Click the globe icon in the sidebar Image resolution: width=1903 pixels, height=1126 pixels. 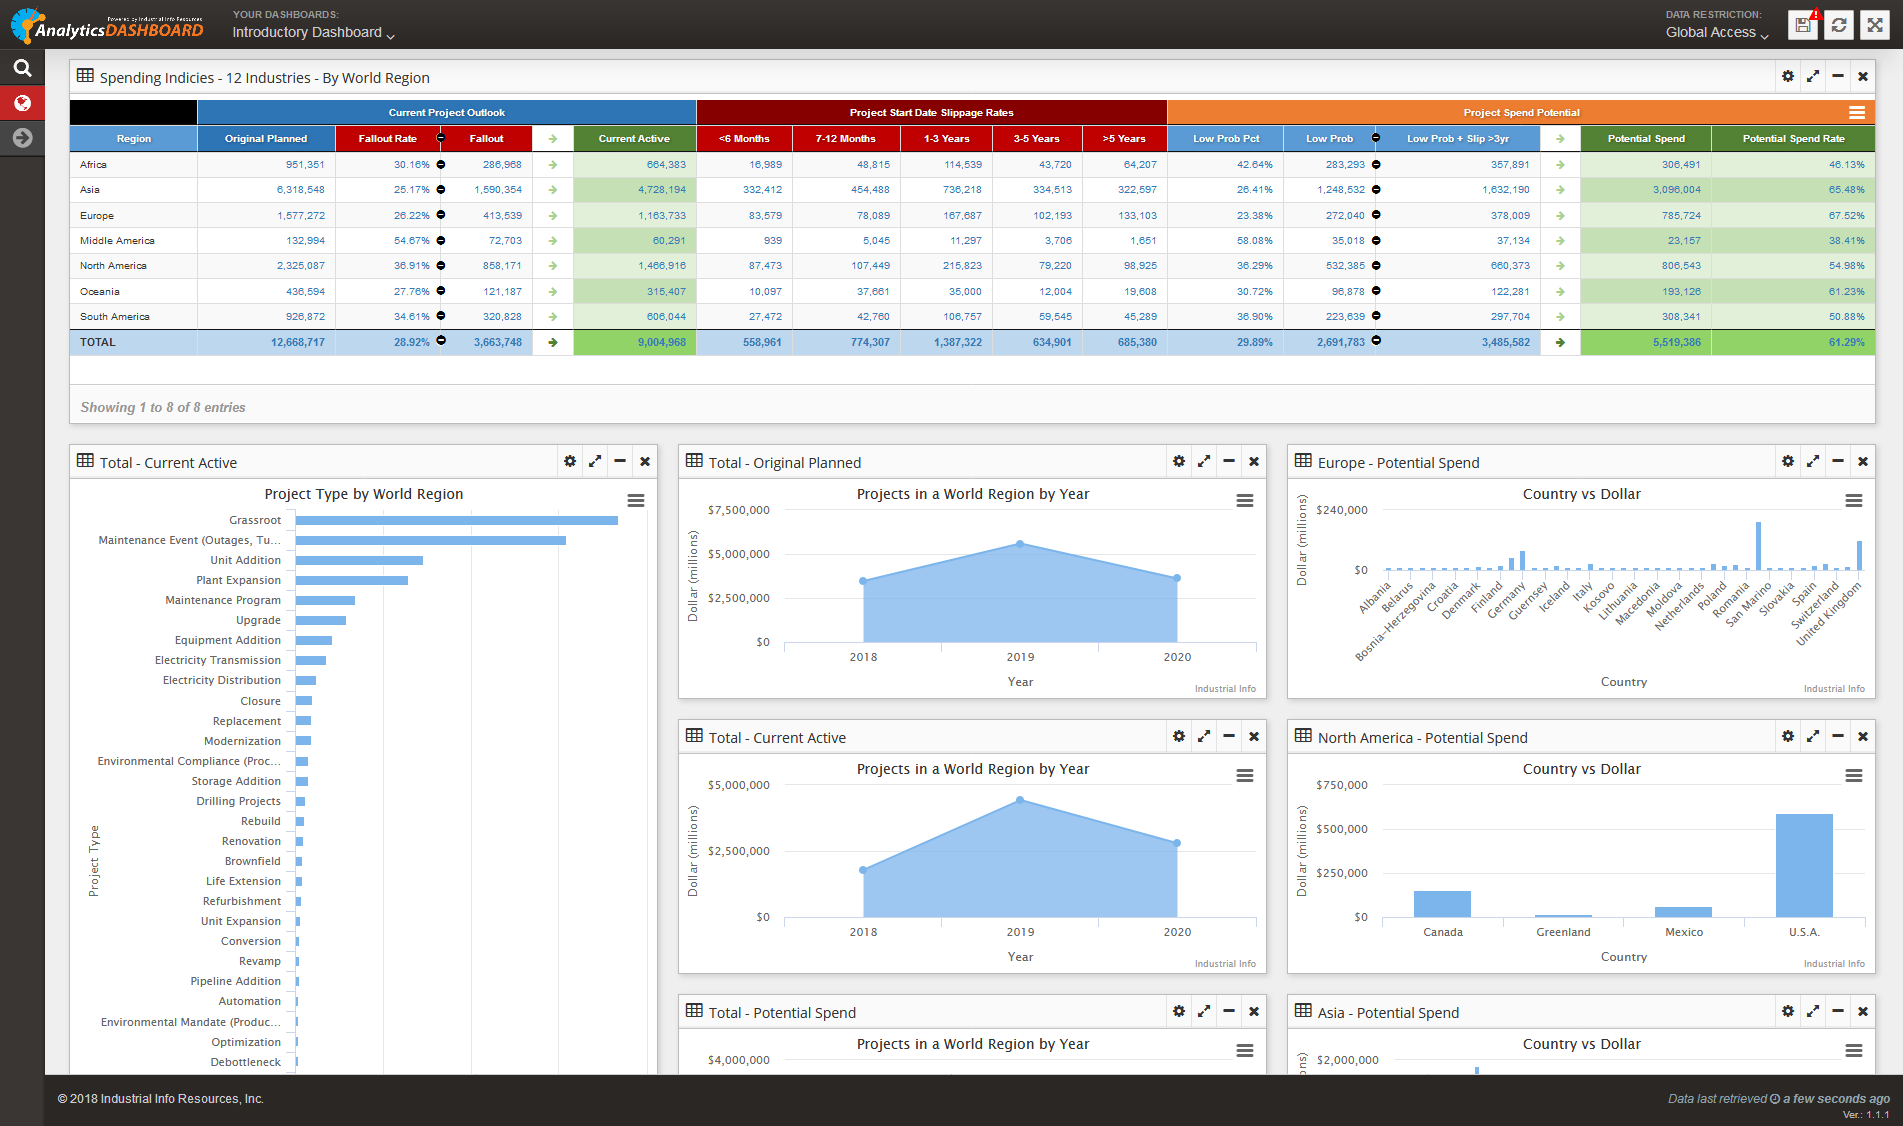(22, 103)
